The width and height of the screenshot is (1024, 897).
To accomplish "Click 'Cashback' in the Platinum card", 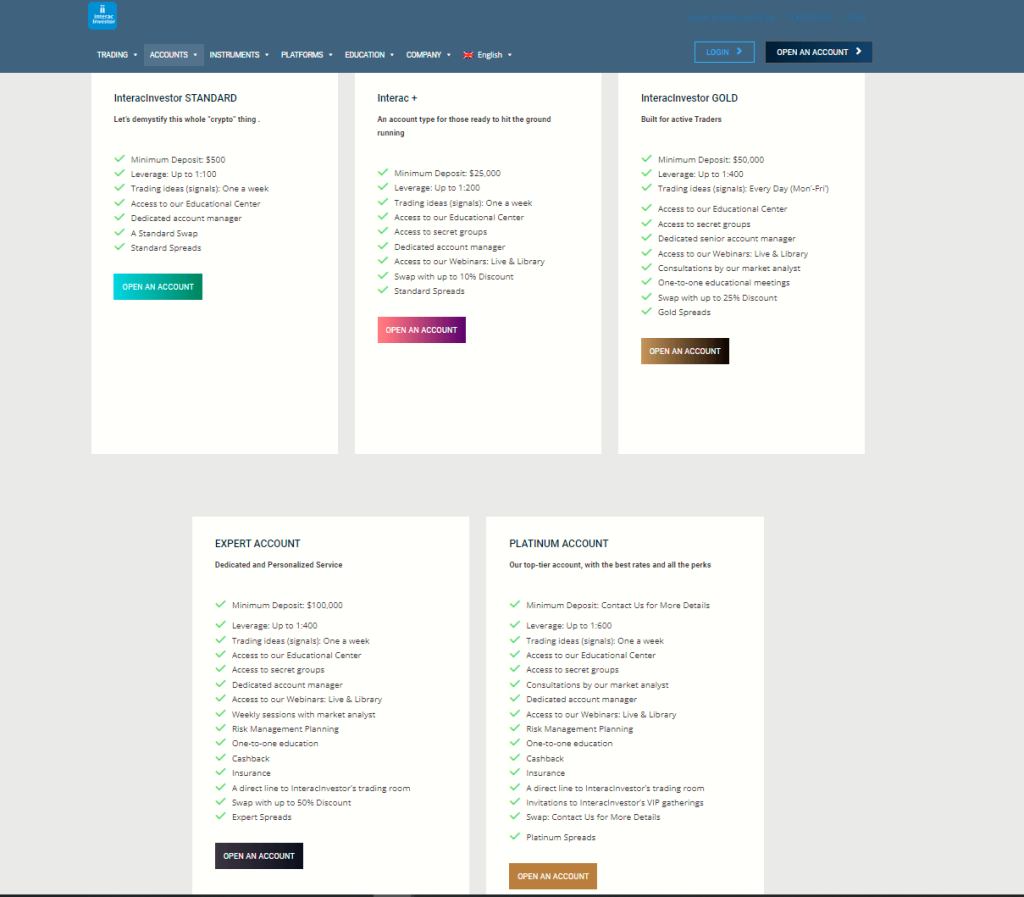I will (x=545, y=759).
